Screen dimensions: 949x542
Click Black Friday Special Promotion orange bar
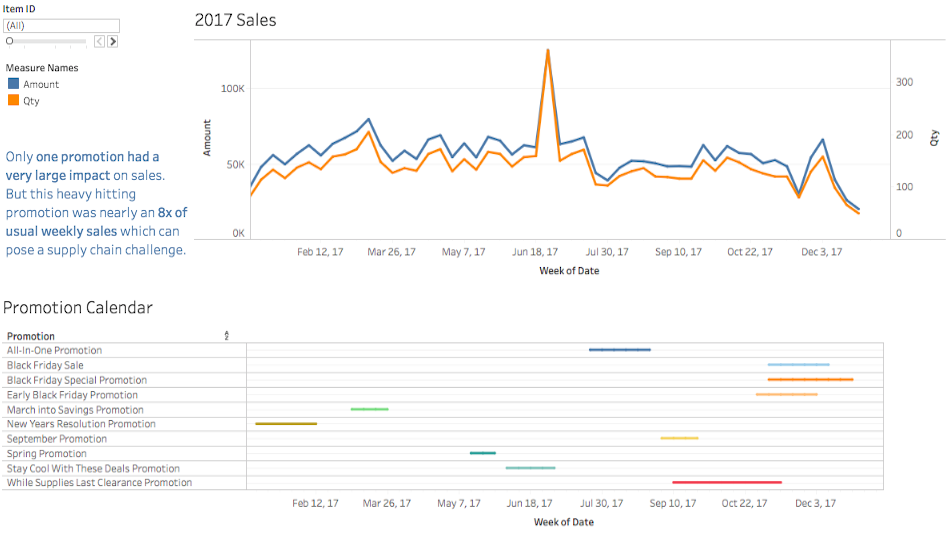pos(810,379)
